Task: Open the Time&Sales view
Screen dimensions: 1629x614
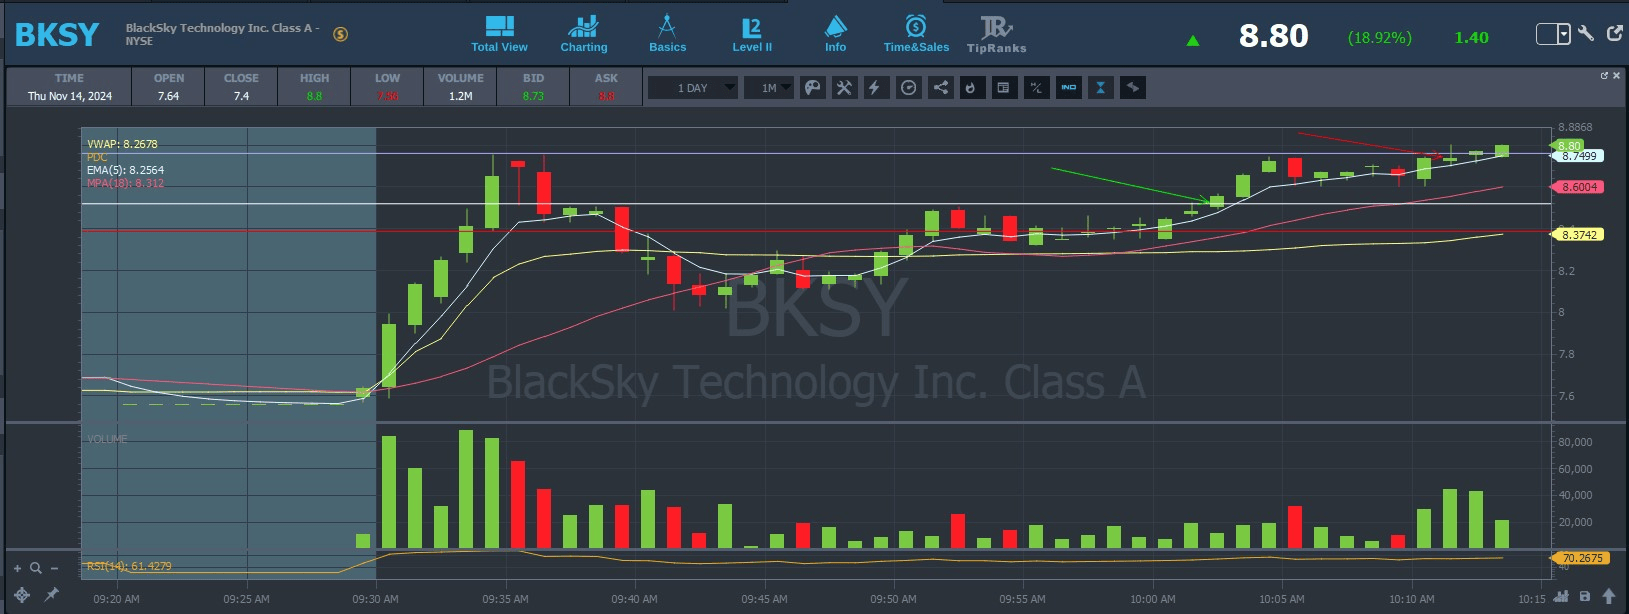Action: 916,34
